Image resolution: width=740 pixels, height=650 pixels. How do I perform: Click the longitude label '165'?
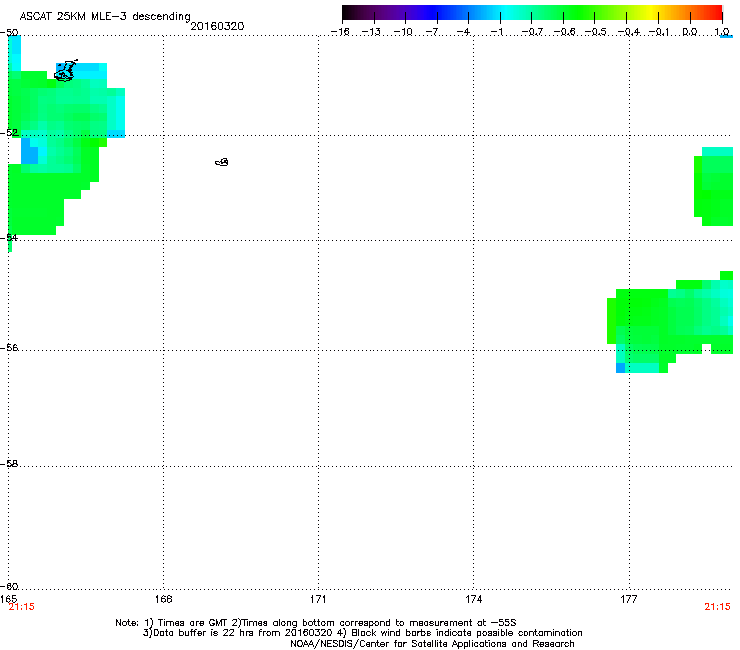pos(8,599)
